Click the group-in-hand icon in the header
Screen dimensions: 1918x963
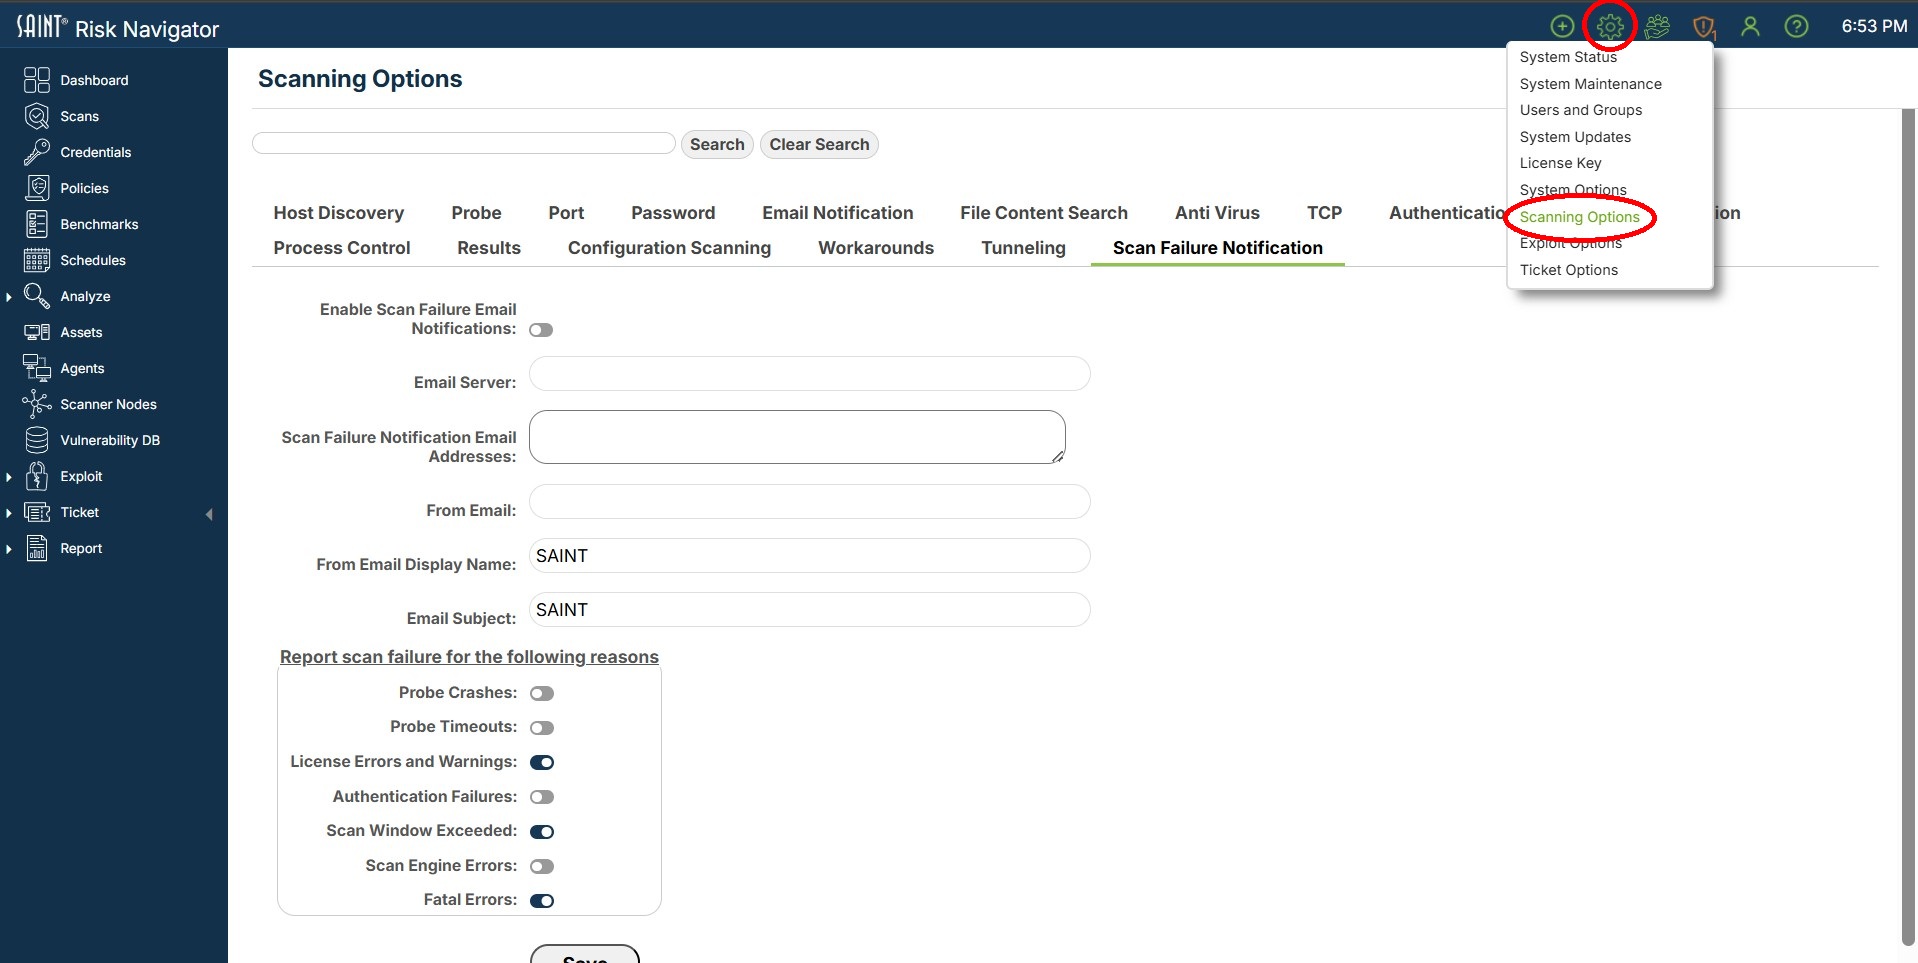(x=1657, y=27)
